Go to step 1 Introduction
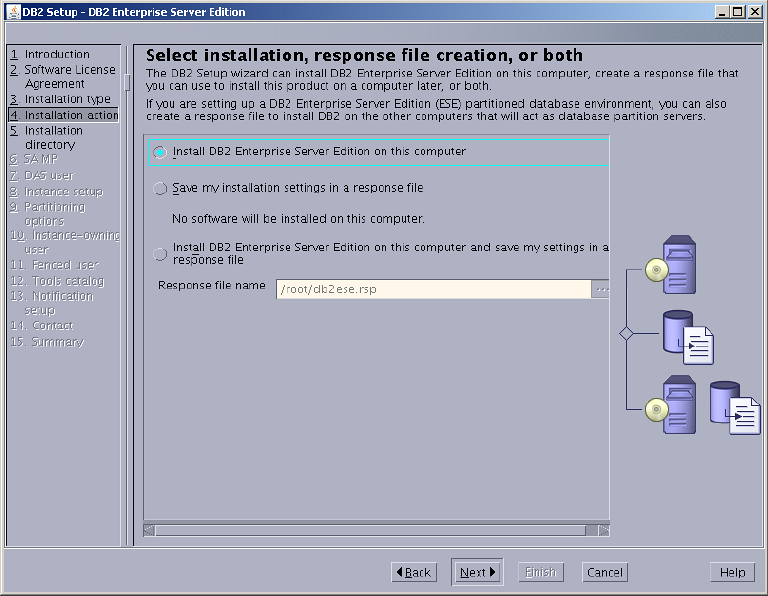Screen dimensions: 768x596 point(50,54)
